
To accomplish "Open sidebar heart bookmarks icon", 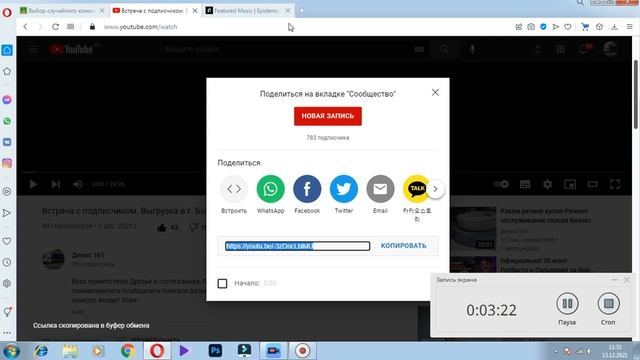I will click(x=7, y=241).
